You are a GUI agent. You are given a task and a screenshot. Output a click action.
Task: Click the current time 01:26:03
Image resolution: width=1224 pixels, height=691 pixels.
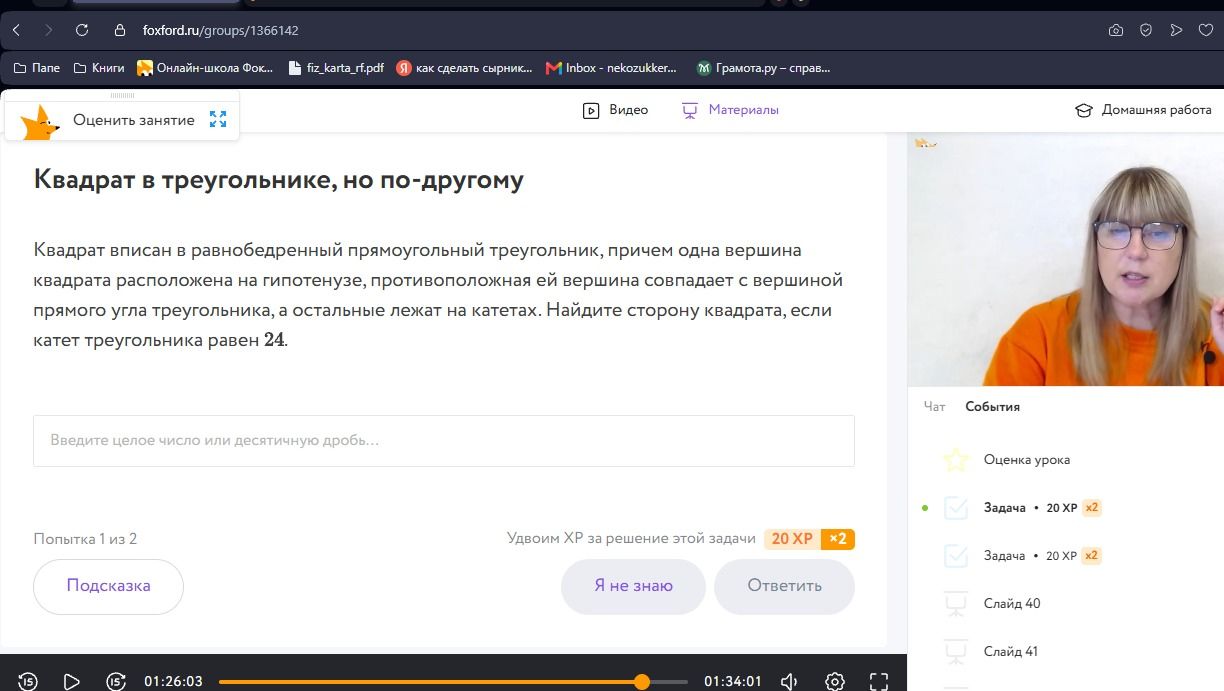point(173,681)
